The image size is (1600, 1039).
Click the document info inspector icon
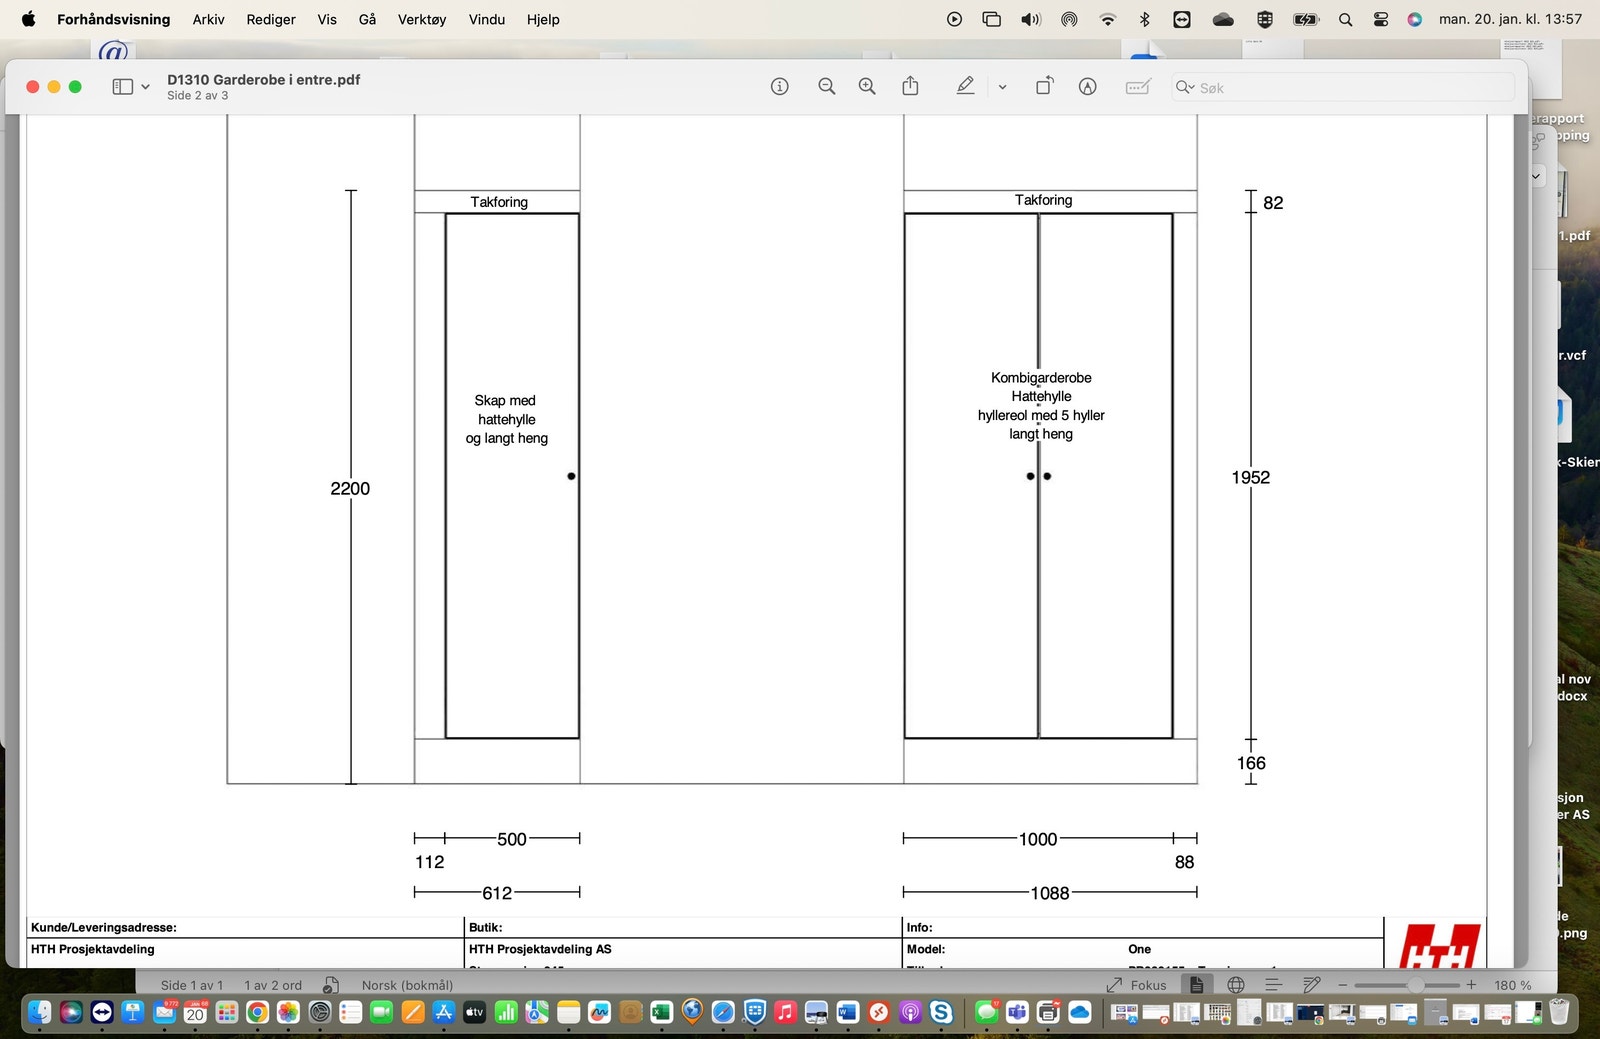click(x=779, y=87)
